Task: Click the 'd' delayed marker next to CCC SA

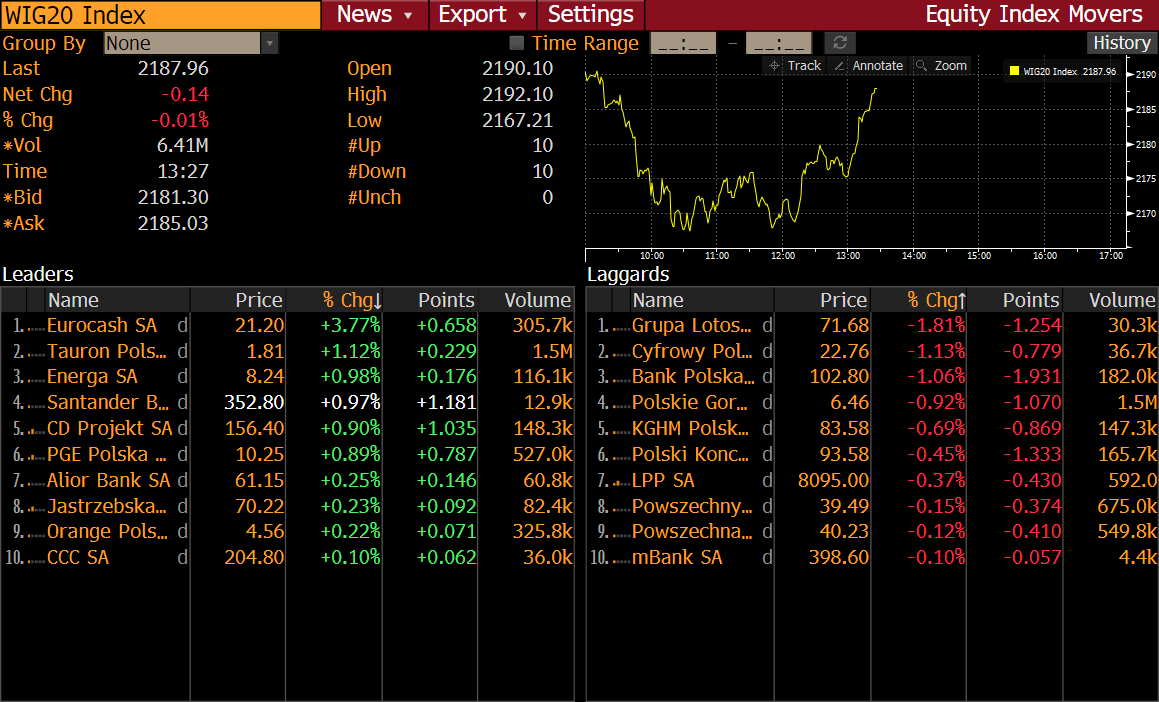Action: 182,558
